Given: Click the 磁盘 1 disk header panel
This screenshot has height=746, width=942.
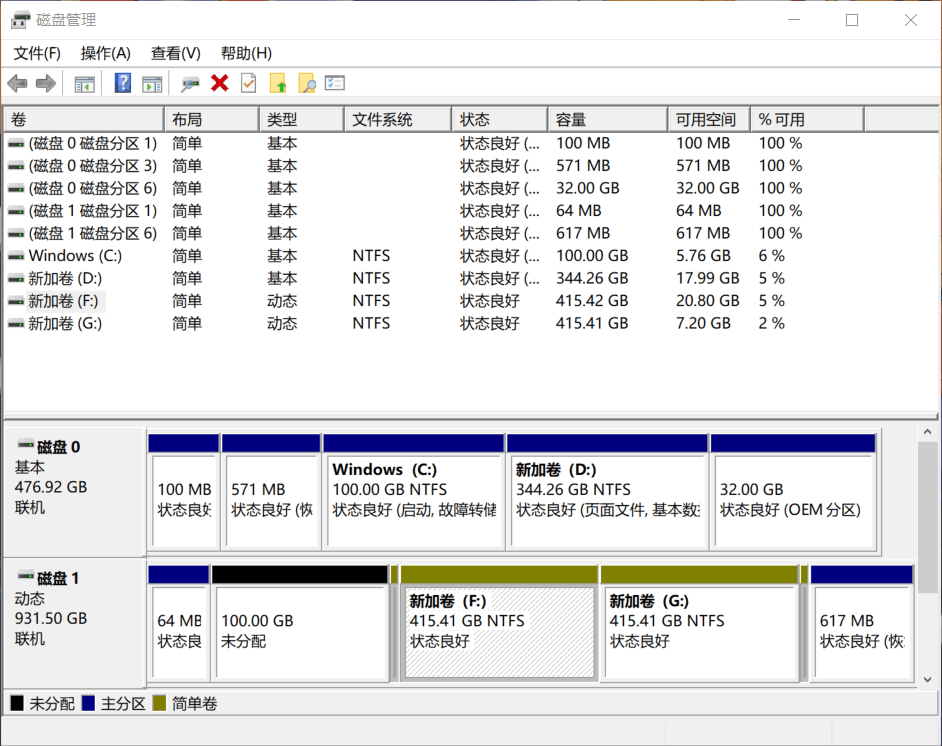Looking at the screenshot, I should 74,623.
